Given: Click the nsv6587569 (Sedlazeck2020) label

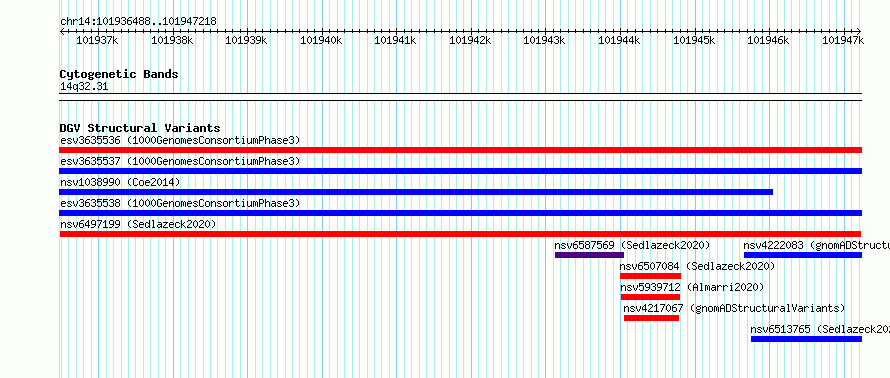Looking at the screenshot, I should (632, 245).
